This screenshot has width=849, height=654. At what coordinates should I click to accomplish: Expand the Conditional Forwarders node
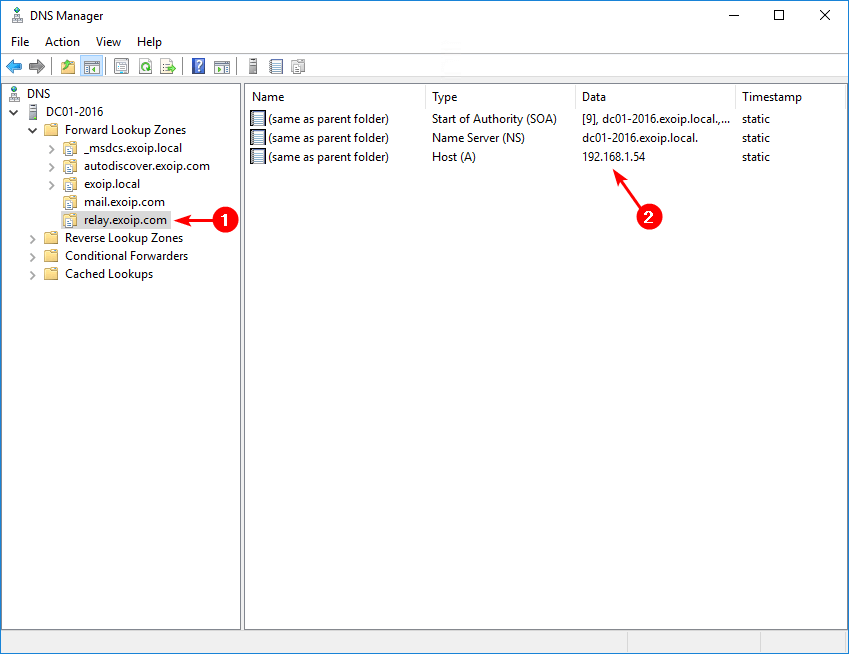[x=32, y=256]
